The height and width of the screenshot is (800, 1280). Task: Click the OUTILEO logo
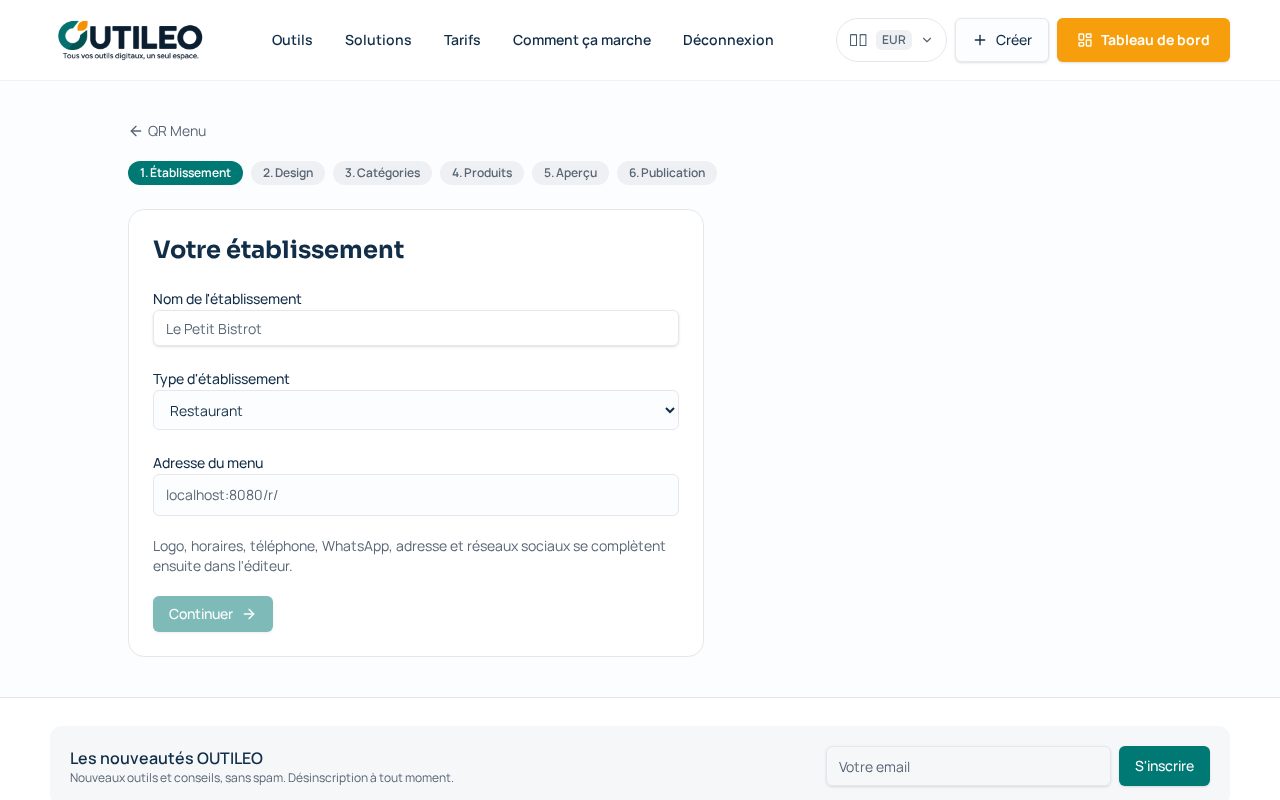[130, 40]
